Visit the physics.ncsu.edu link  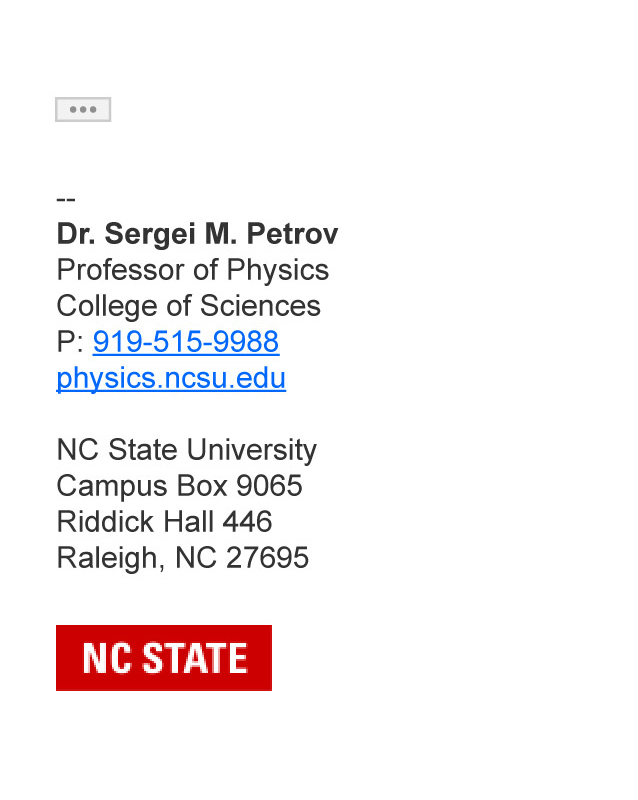[x=171, y=378]
